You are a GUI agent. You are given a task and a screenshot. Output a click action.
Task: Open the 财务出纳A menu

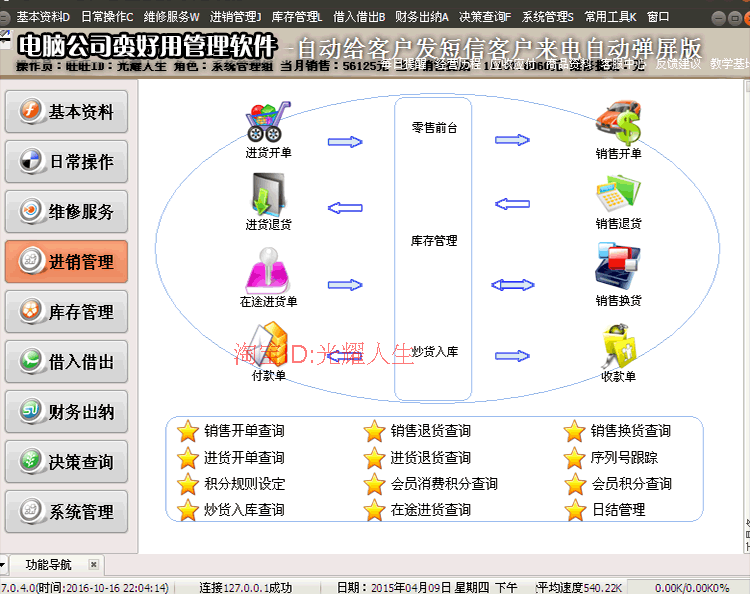pyautogui.click(x=421, y=17)
